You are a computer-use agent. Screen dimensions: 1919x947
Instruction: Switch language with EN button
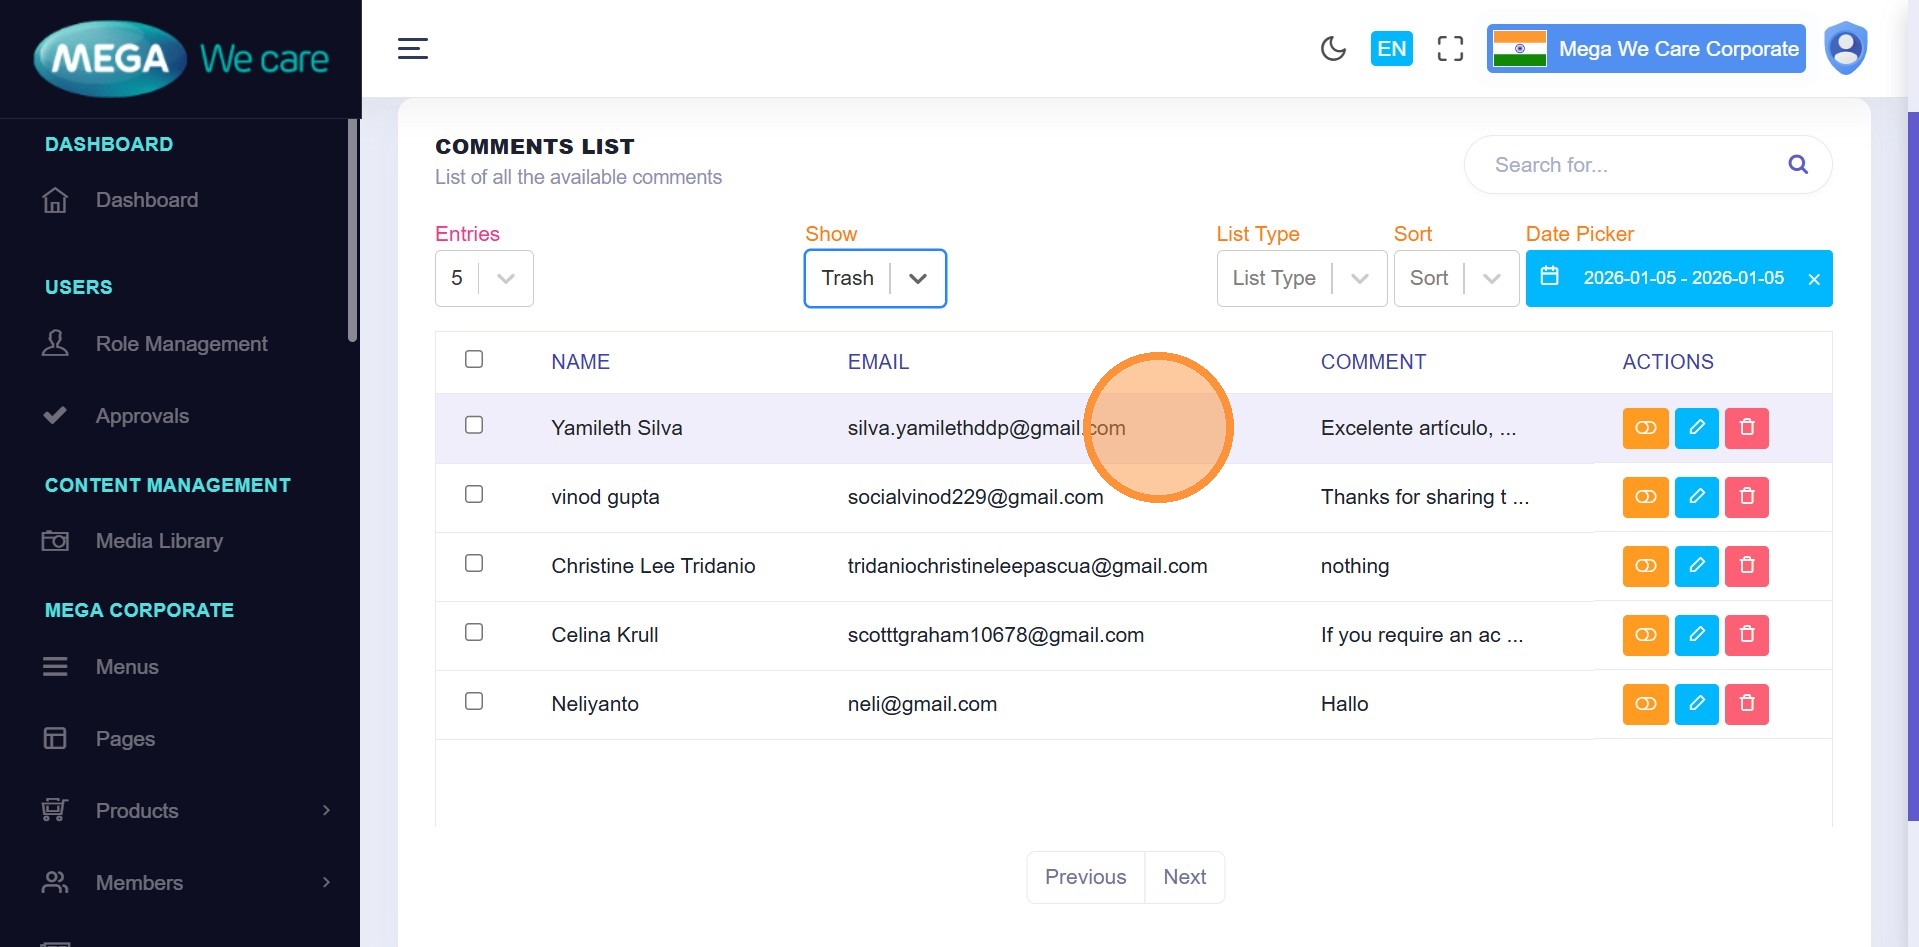(x=1391, y=49)
